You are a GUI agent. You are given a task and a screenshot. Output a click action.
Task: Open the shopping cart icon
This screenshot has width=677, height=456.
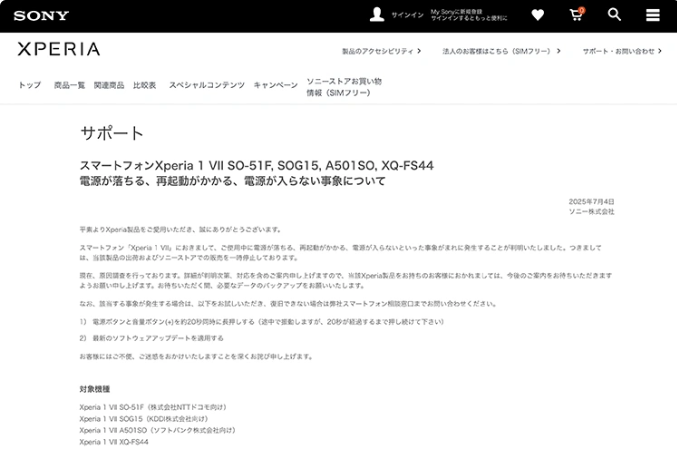tap(576, 15)
